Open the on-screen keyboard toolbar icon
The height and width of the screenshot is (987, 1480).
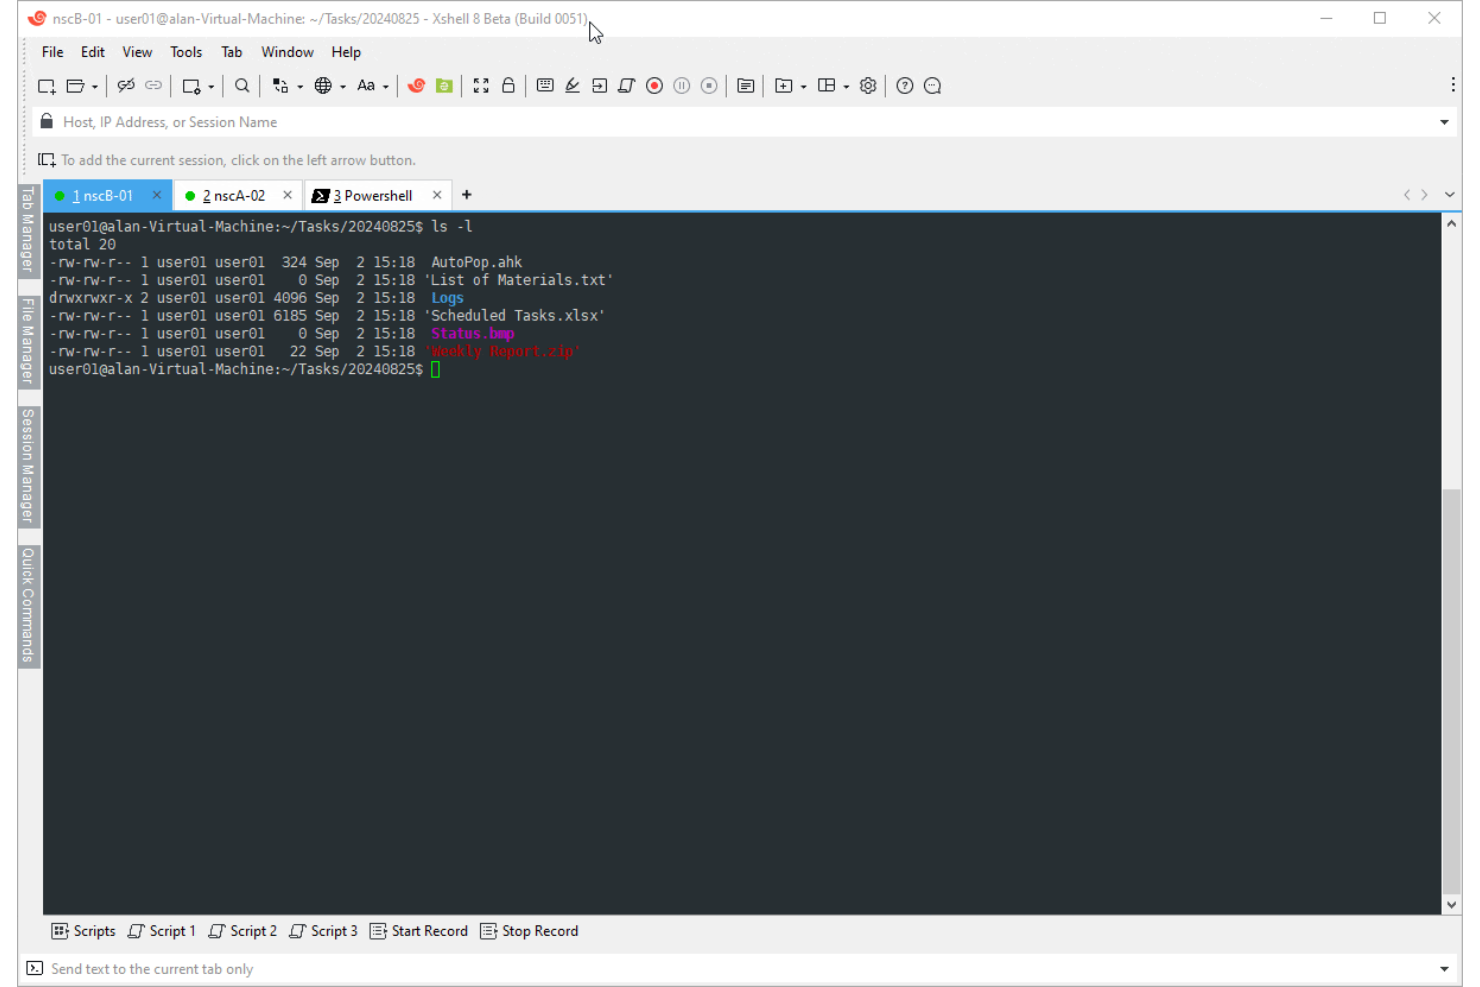click(545, 86)
